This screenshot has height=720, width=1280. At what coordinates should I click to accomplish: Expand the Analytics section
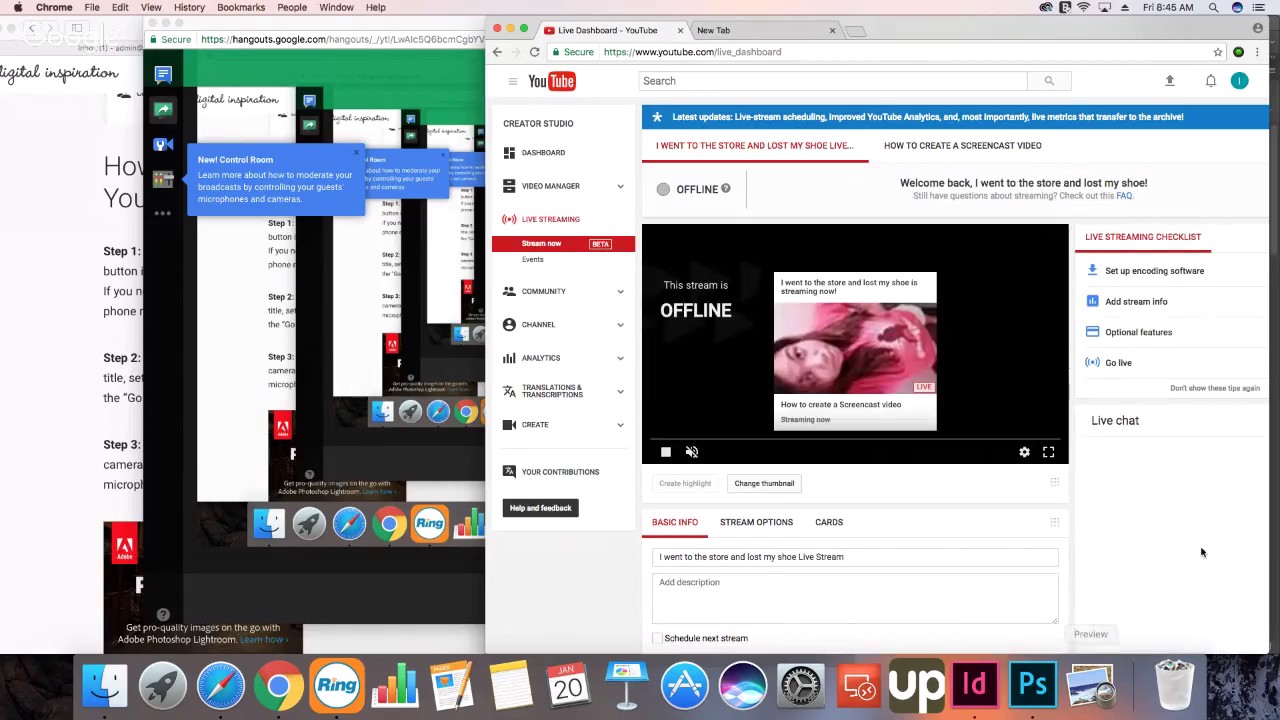click(620, 358)
